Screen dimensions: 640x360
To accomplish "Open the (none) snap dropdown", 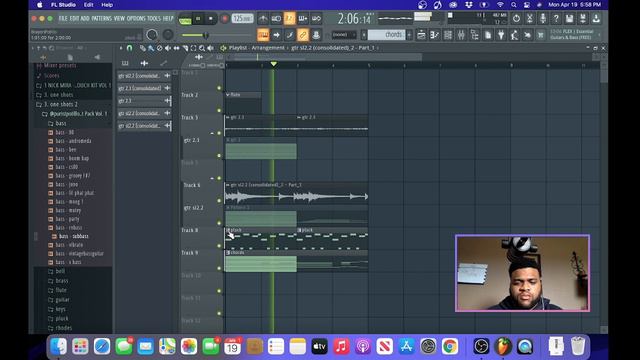I will pyautogui.click(x=344, y=35).
